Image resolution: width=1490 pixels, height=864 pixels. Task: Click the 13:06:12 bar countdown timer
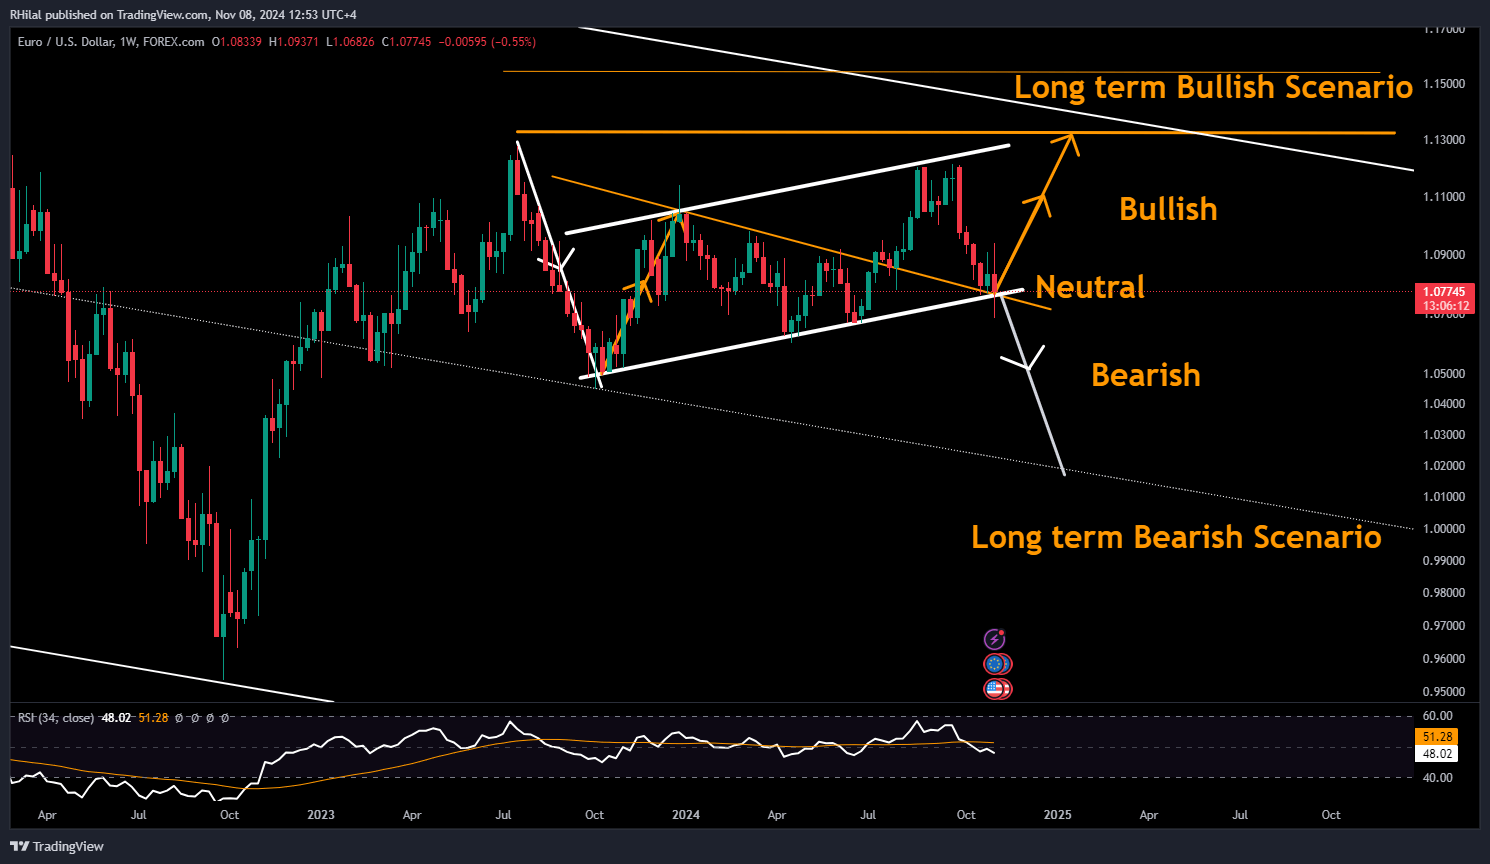pos(1445,306)
